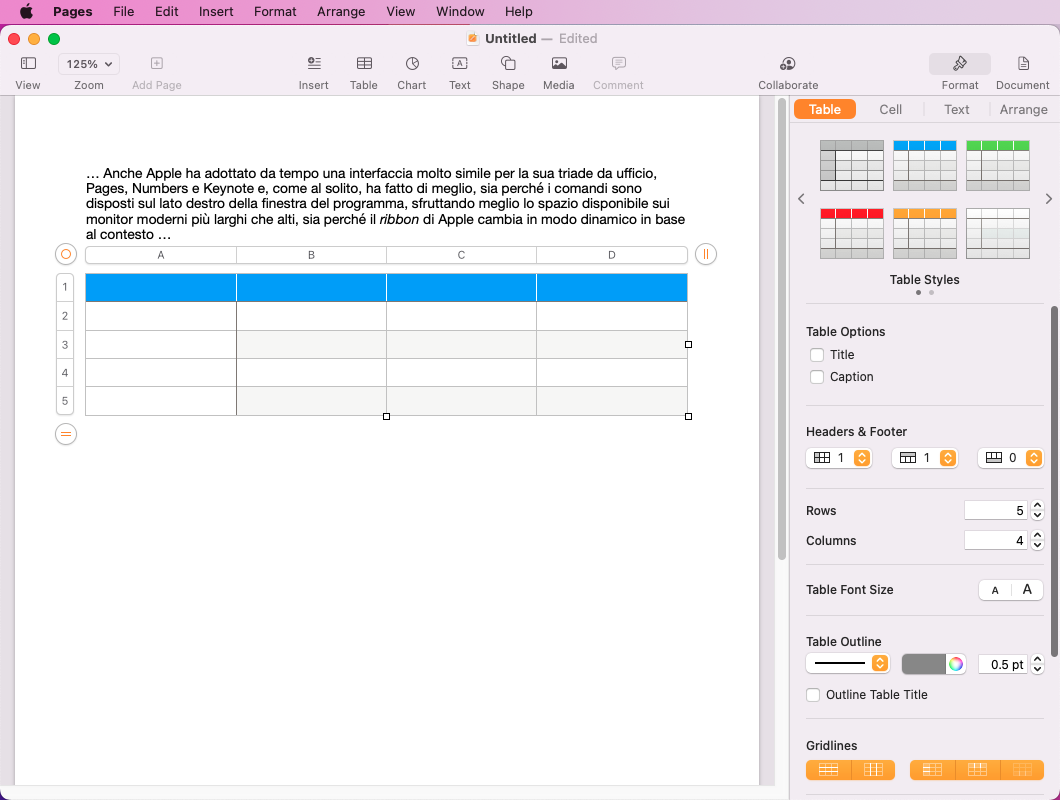Increase table font size with large A
This screenshot has height=800, width=1060.
[x=1027, y=590]
